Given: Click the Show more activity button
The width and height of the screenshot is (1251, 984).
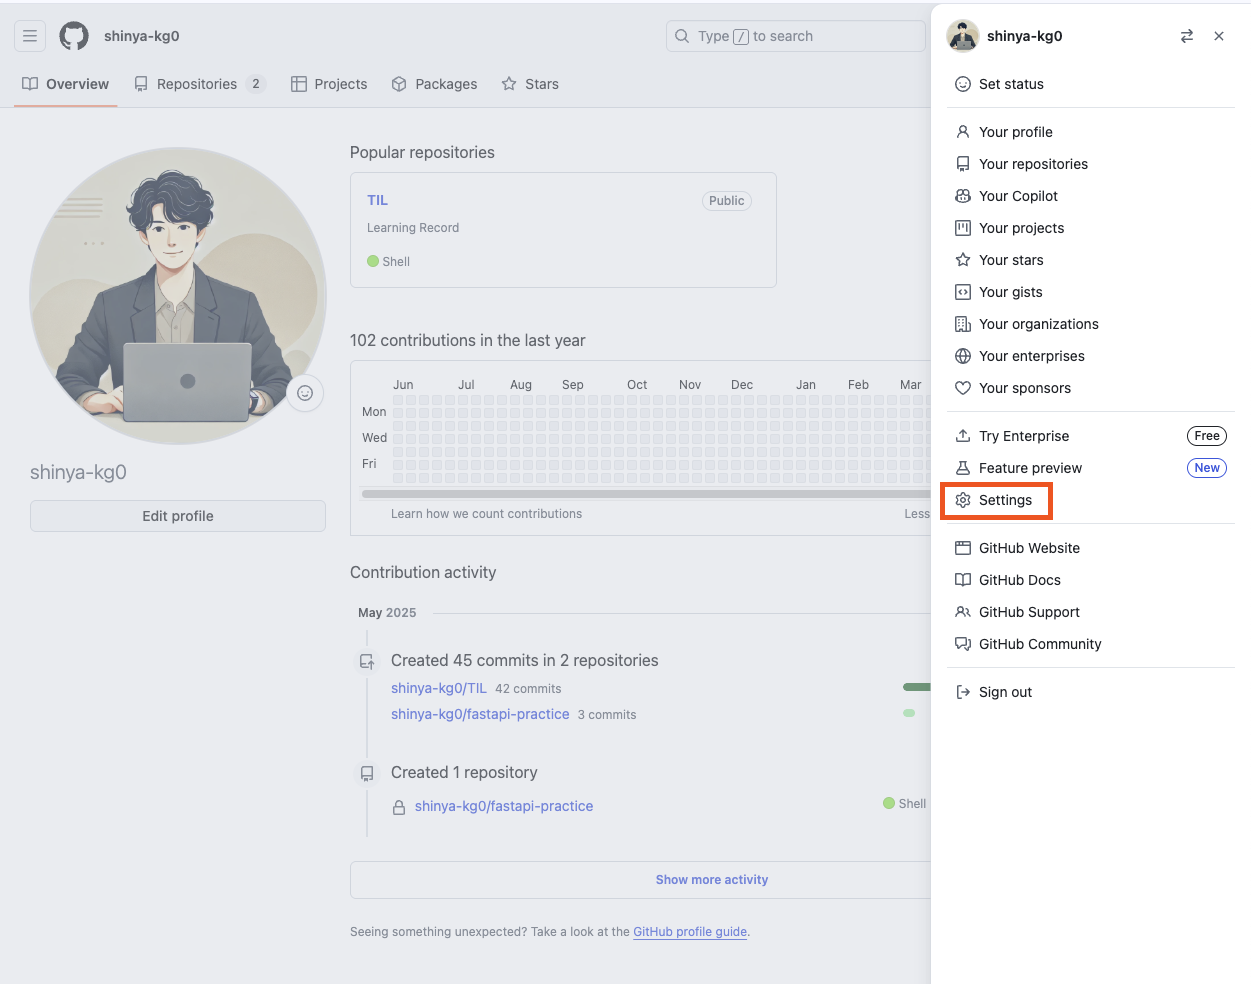Looking at the screenshot, I should tap(711, 879).
